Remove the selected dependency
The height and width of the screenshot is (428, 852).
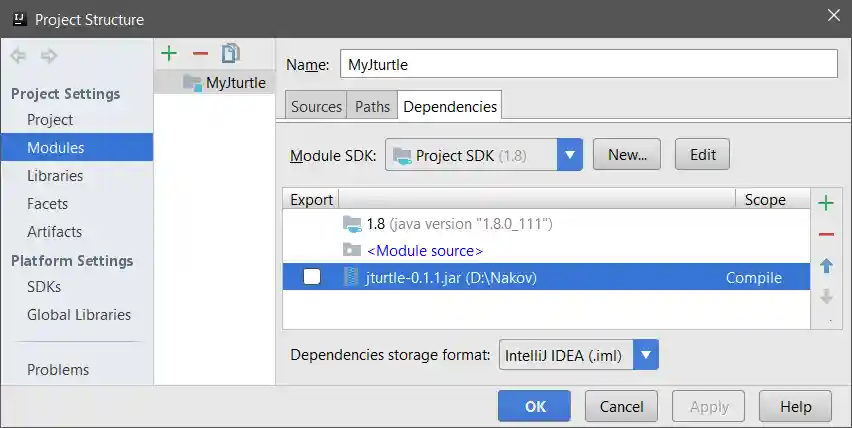click(x=826, y=235)
